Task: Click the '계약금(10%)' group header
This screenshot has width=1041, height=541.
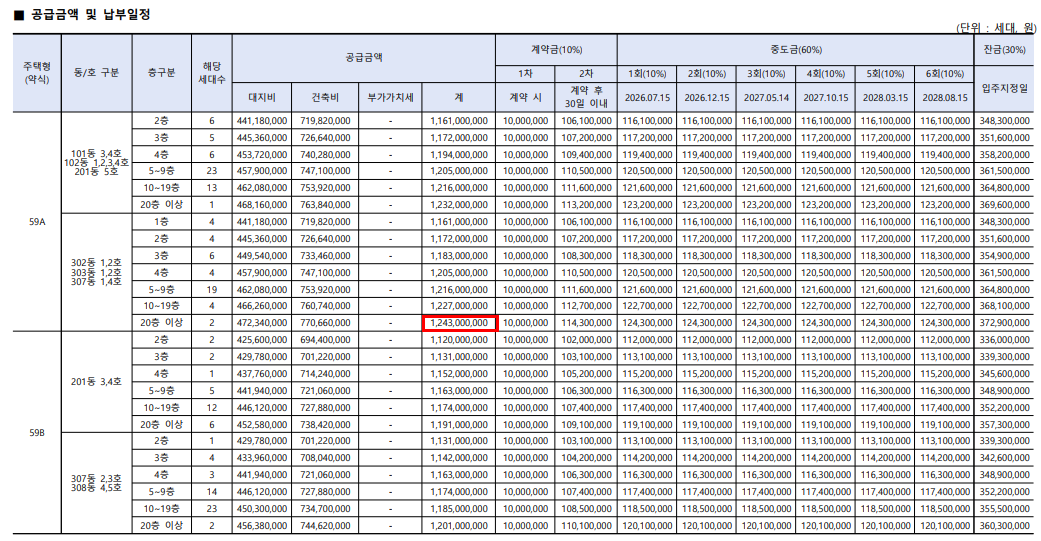Action: click(x=556, y=50)
